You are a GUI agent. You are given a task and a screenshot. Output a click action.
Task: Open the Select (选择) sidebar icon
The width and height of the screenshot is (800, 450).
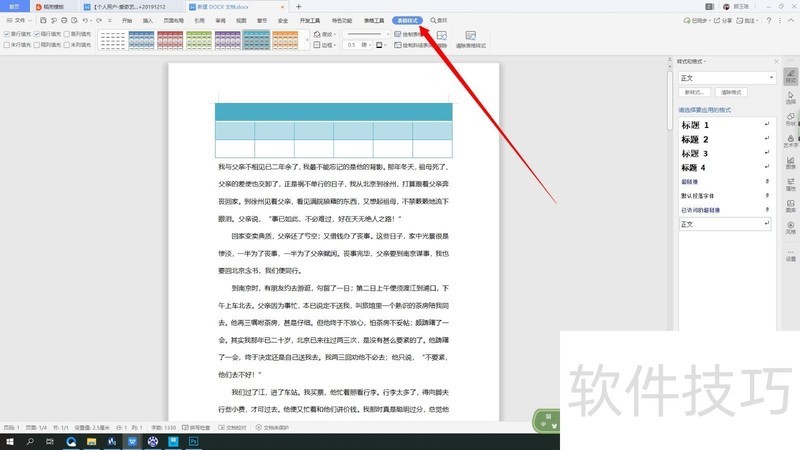coord(791,97)
